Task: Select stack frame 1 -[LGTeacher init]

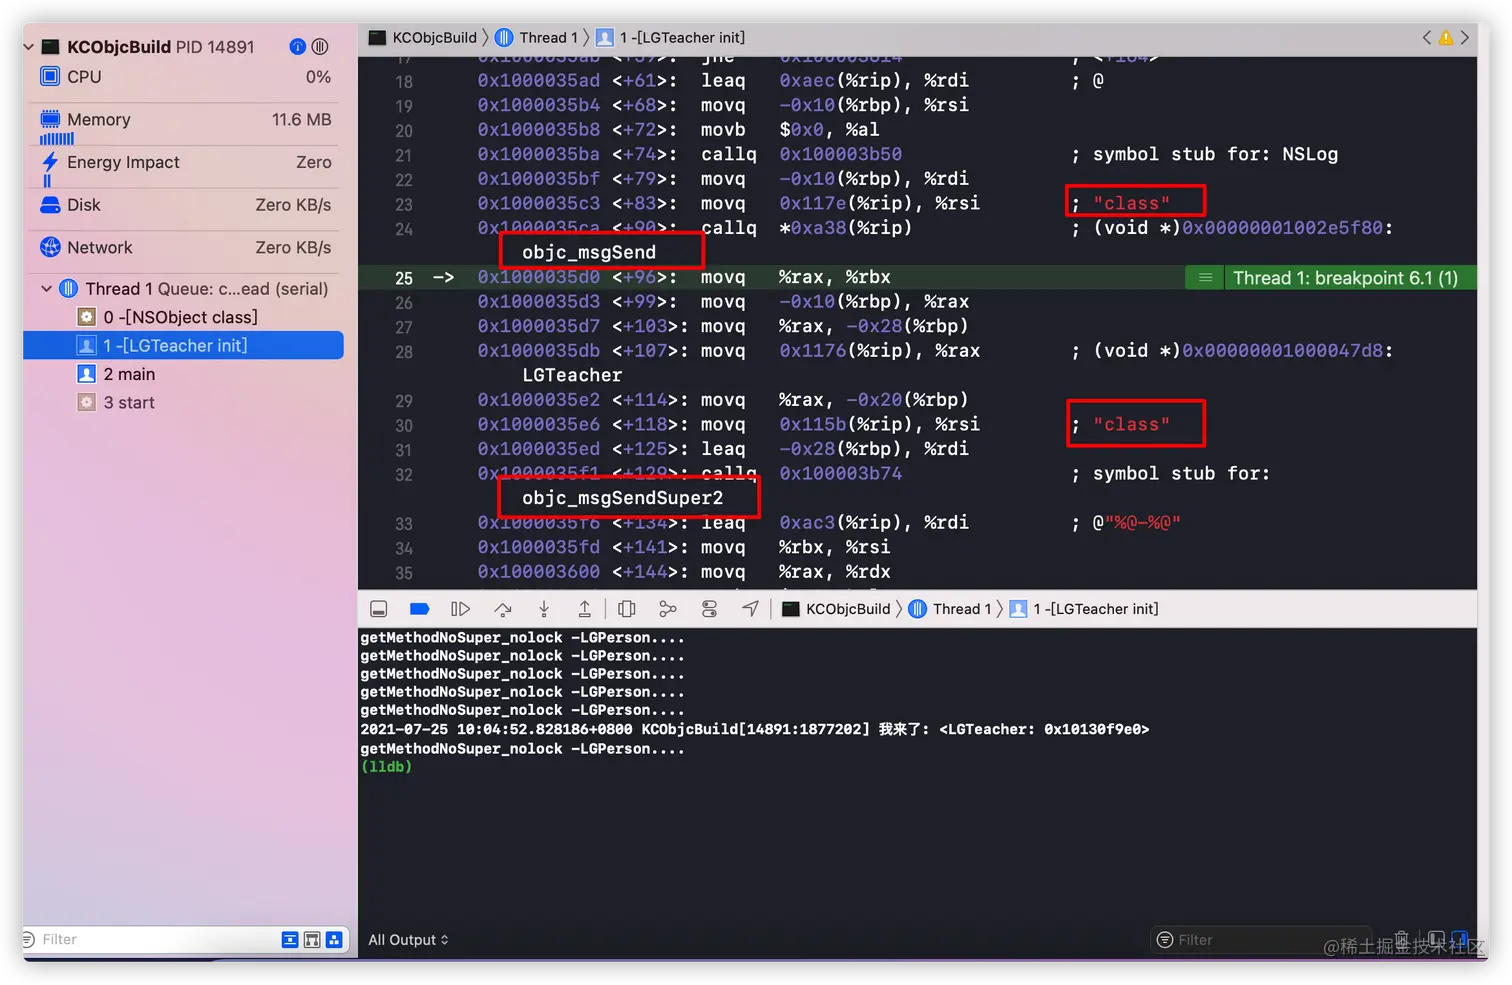Action: coord(185,346)
